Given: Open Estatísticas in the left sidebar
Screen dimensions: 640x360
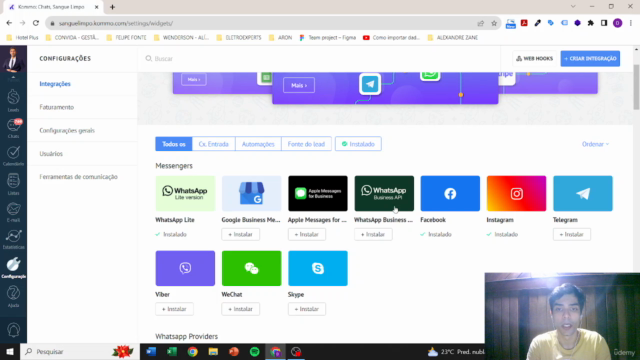Looking at the screenshot, I should coord(13,239).
